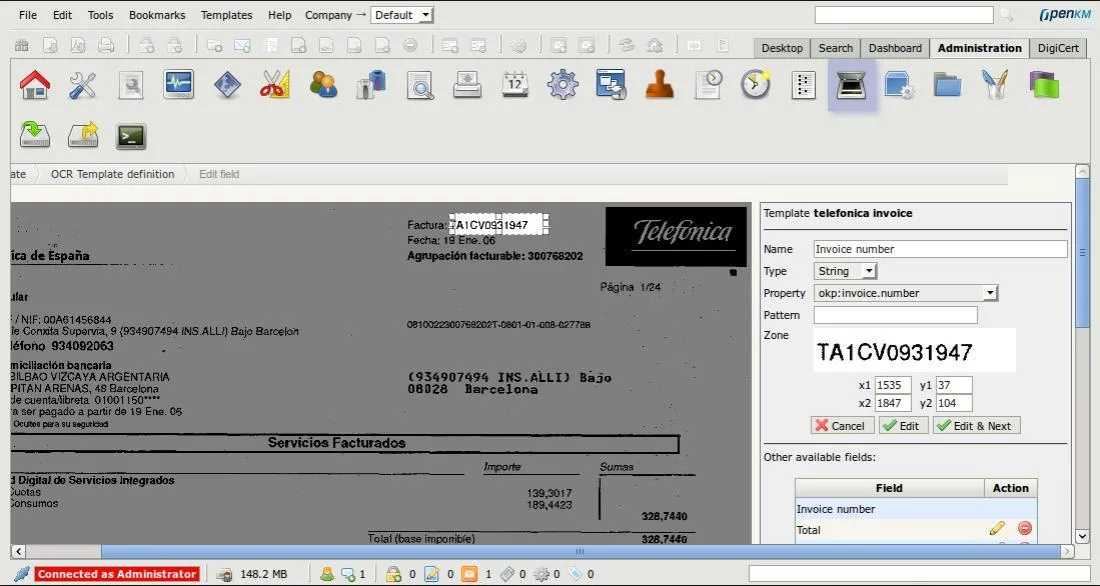Viewport: 1100px width, 586px height.
Task: Click the blue diamond icon in admin toolbar
Action: (227, 85)
